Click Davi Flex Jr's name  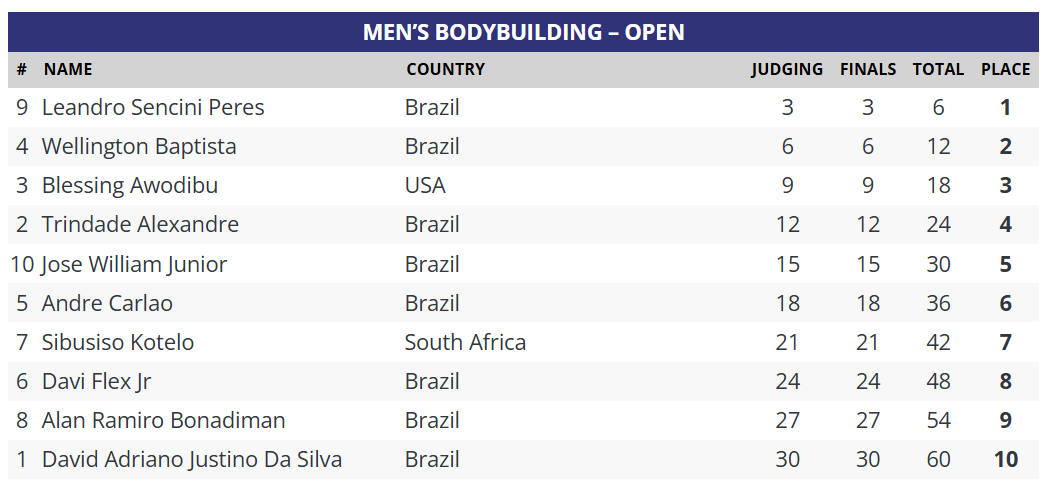click(97, 382)
